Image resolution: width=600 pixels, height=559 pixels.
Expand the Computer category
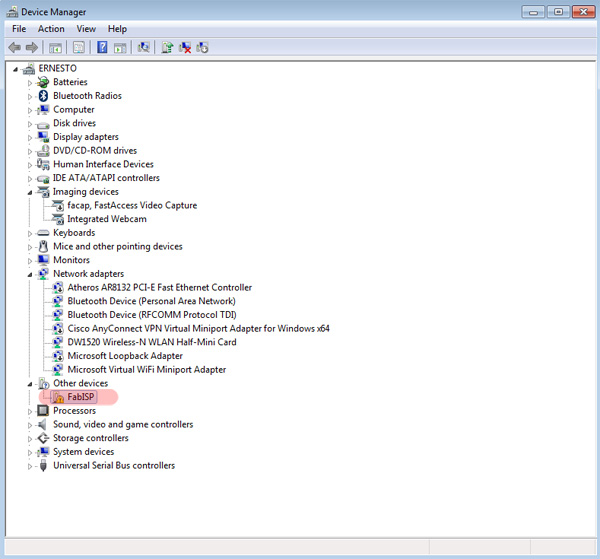click(30, 110)
